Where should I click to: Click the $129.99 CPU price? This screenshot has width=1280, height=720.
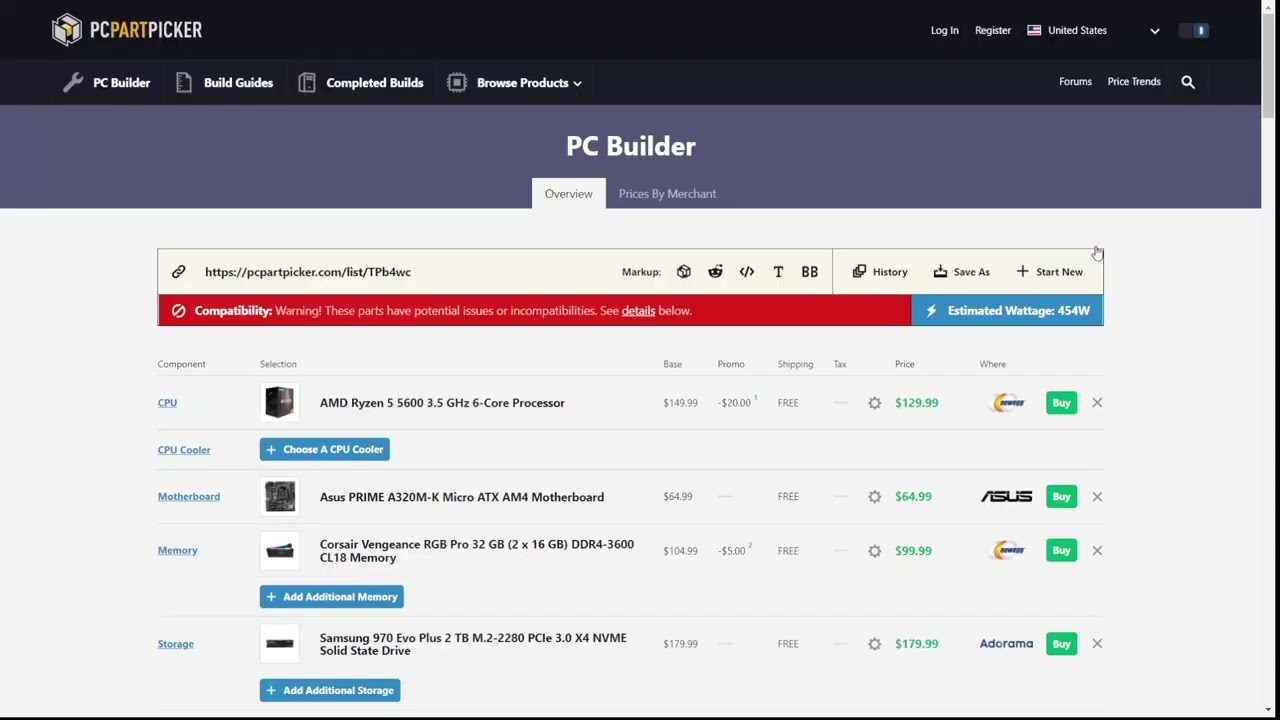pos(916,403)
